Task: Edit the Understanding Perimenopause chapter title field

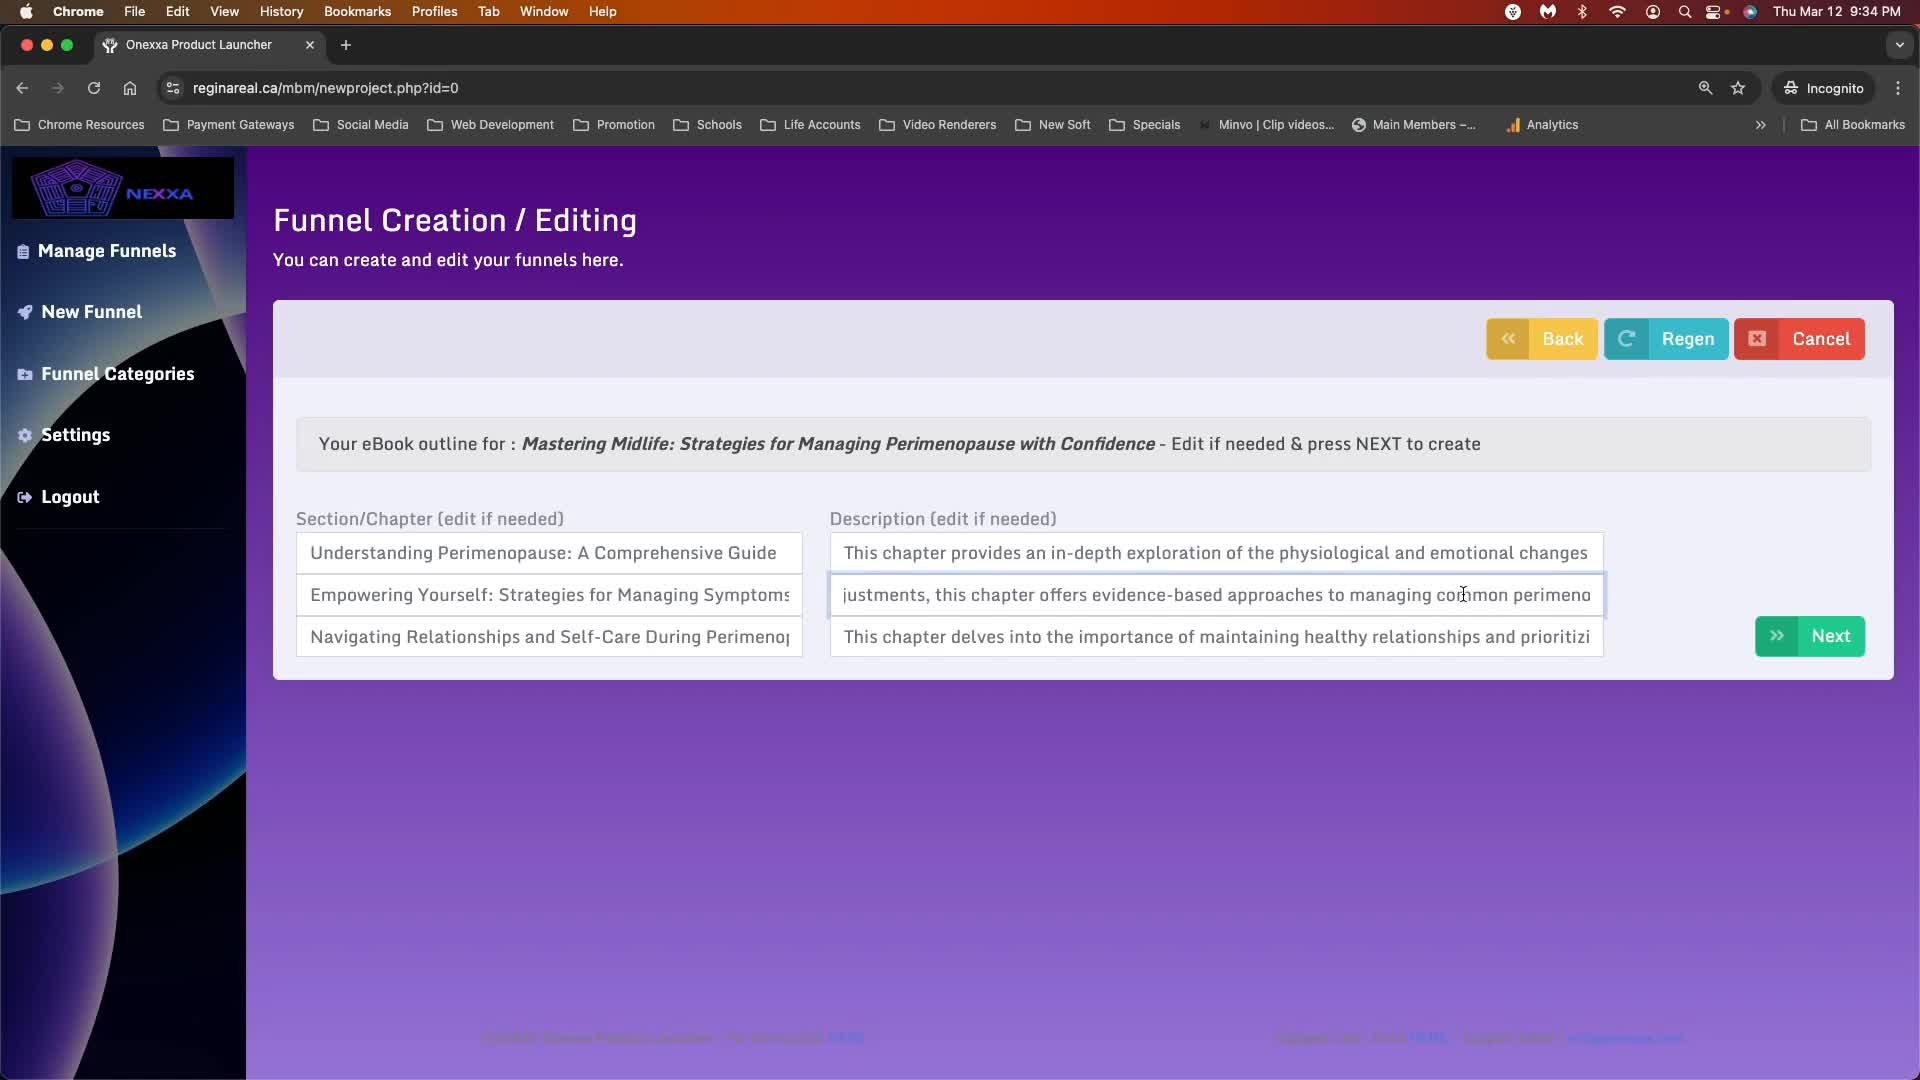Action: (548, 553)
